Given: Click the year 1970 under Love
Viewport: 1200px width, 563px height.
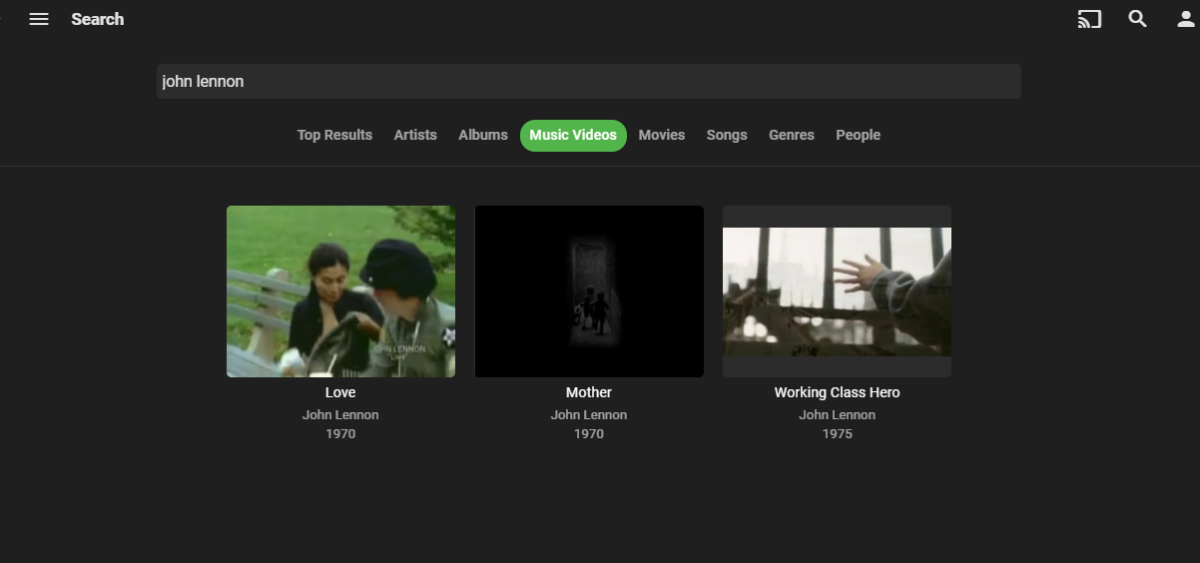Looking at the screenshot, I should (x=341, y=434).
